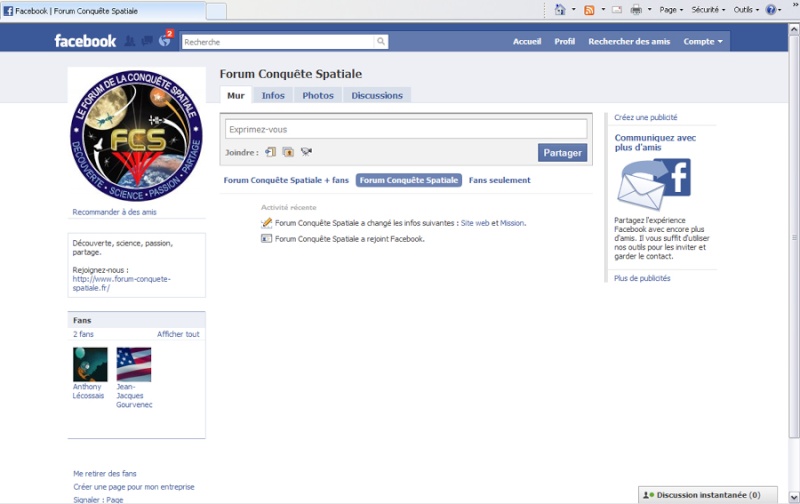800x504 pixels.
Task: Click the envelope and Facebook ad image
Action: [654, 184]
